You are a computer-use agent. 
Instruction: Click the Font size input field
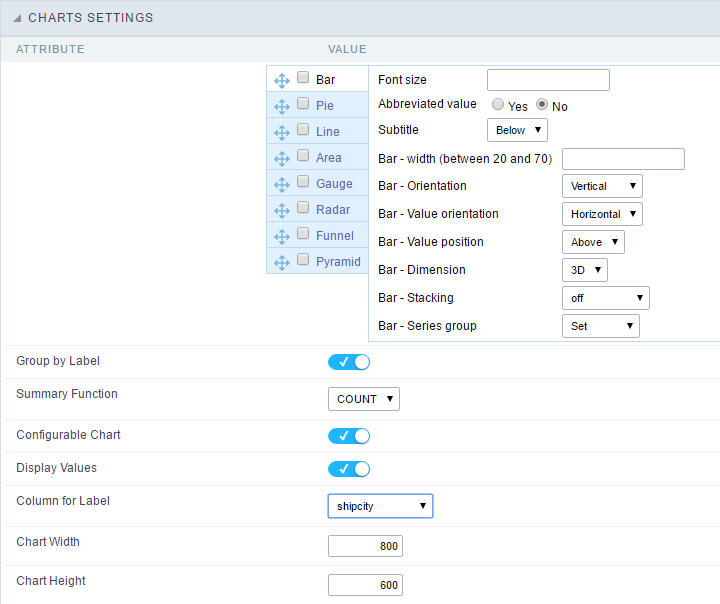548,80
